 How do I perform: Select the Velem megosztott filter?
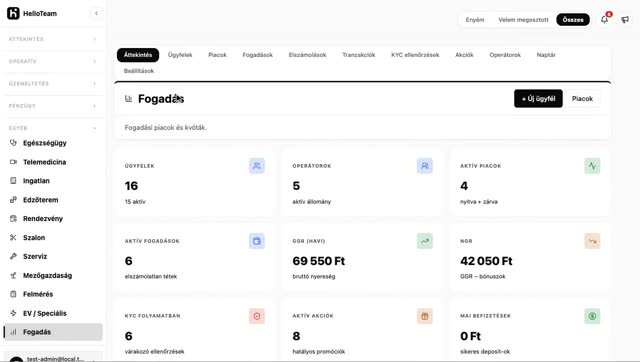523,20
